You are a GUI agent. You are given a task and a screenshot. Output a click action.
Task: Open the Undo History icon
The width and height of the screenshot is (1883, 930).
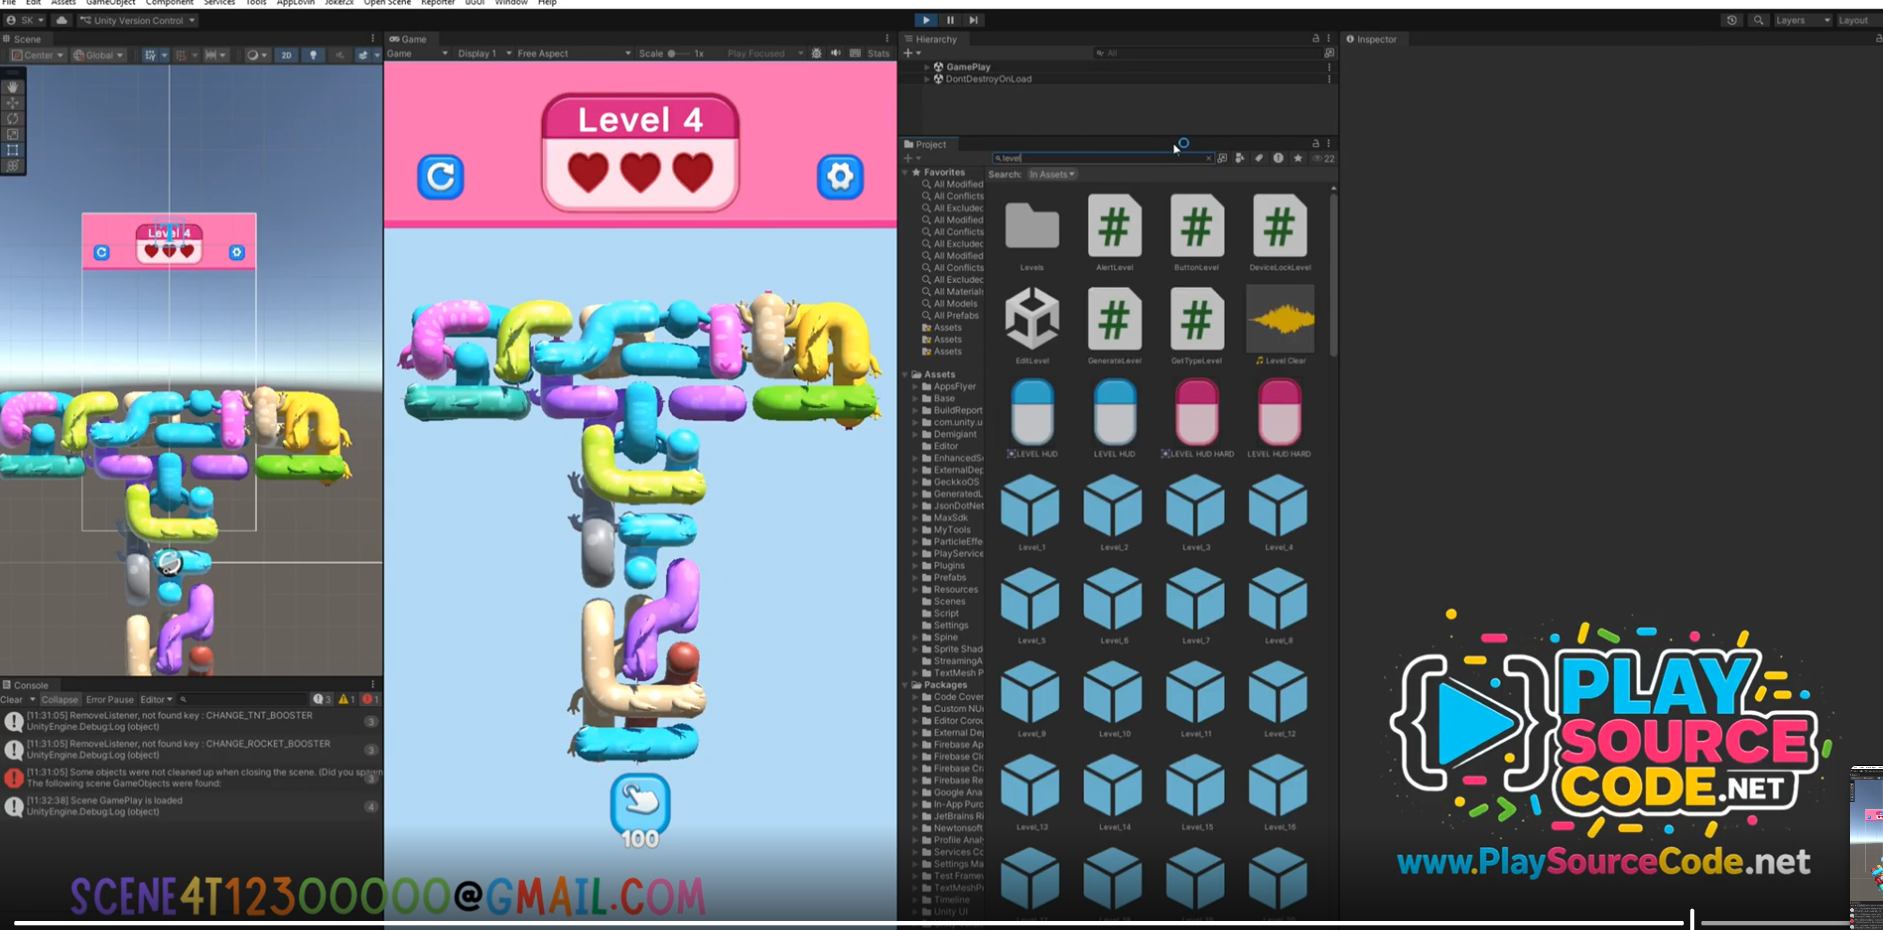click(1732, 20)
